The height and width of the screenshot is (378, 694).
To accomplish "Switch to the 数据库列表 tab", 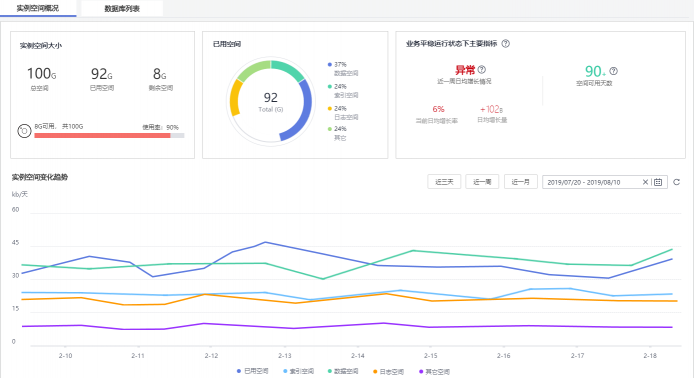I will pos(122,8).
